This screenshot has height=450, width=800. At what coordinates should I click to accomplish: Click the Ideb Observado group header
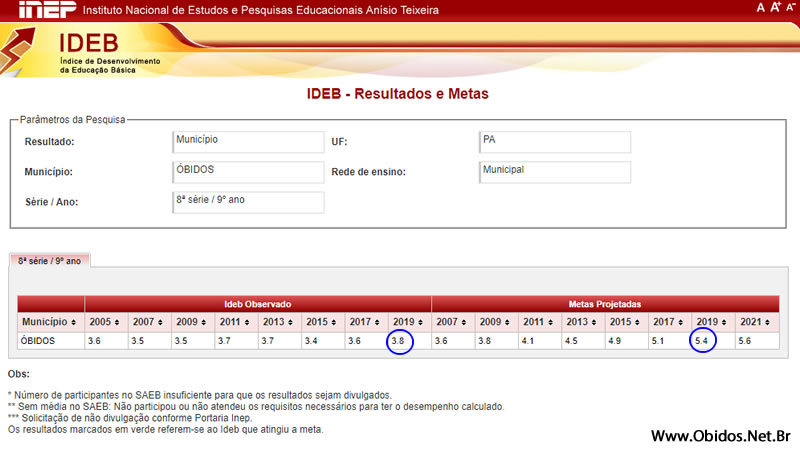[258, 304]
